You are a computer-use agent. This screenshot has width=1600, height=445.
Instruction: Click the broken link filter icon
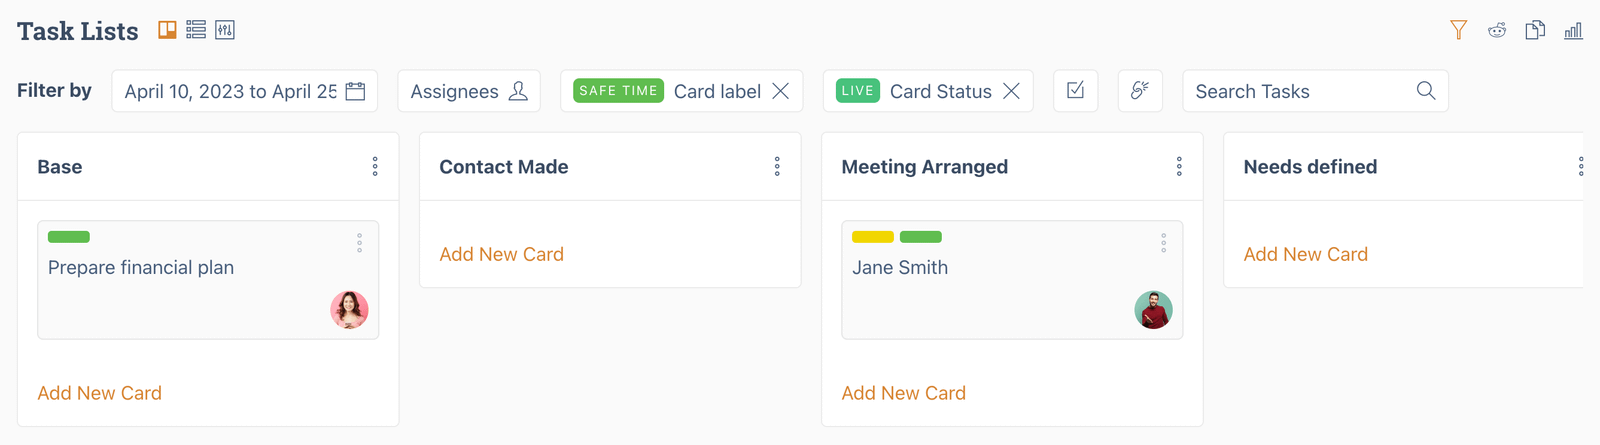pos(1140,91)
